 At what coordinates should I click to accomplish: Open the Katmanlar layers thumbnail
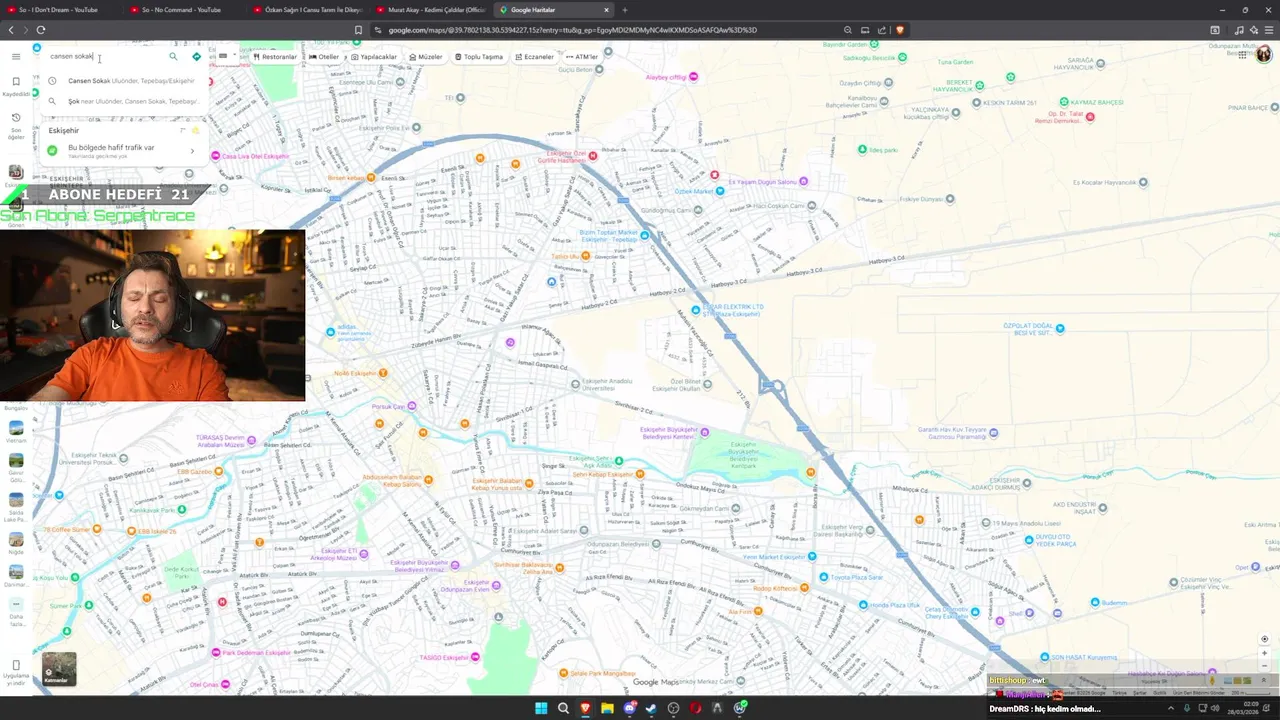coord(59,669)
